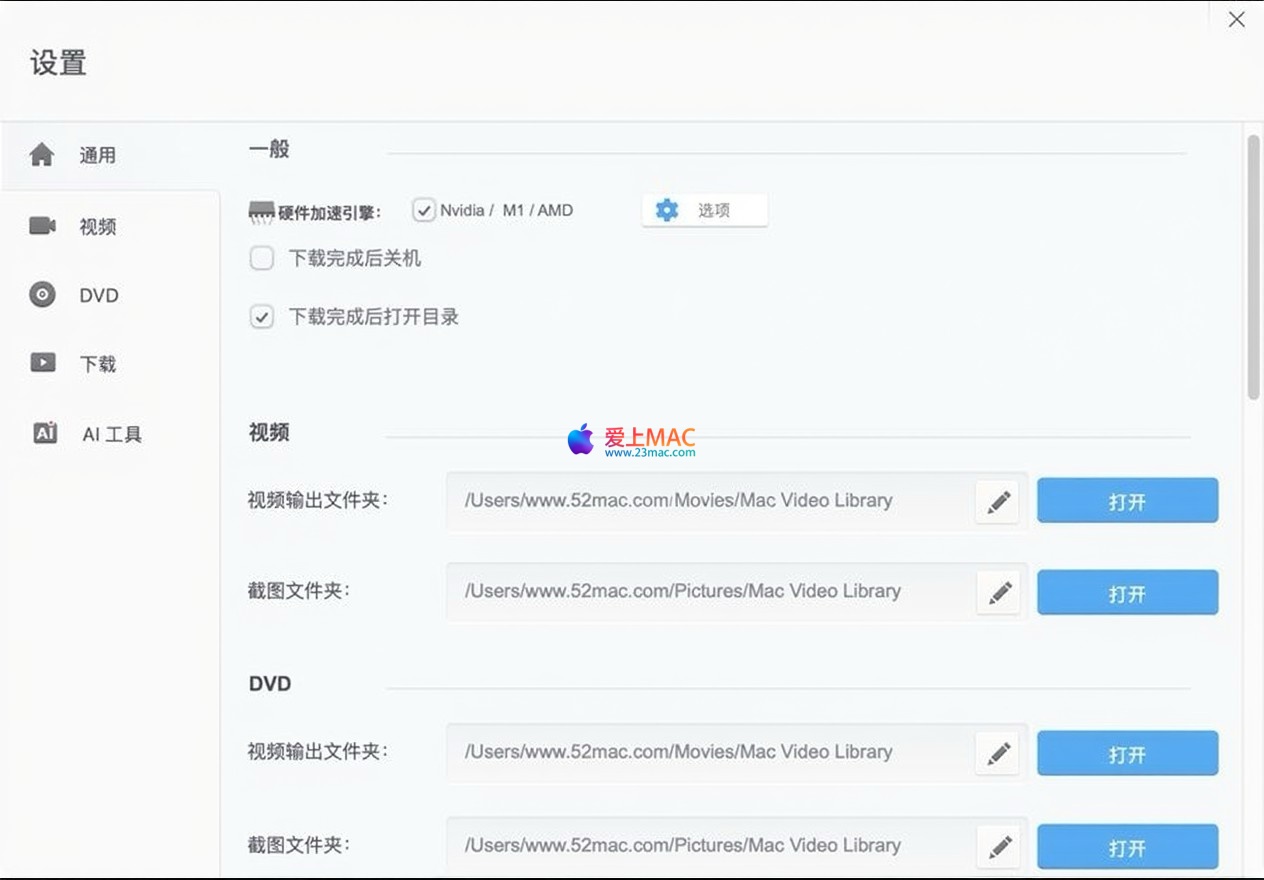Screen dimensions: 1264x880
Task: Uncheck 下载完成后打开目录 option
Action: [262, 317]
